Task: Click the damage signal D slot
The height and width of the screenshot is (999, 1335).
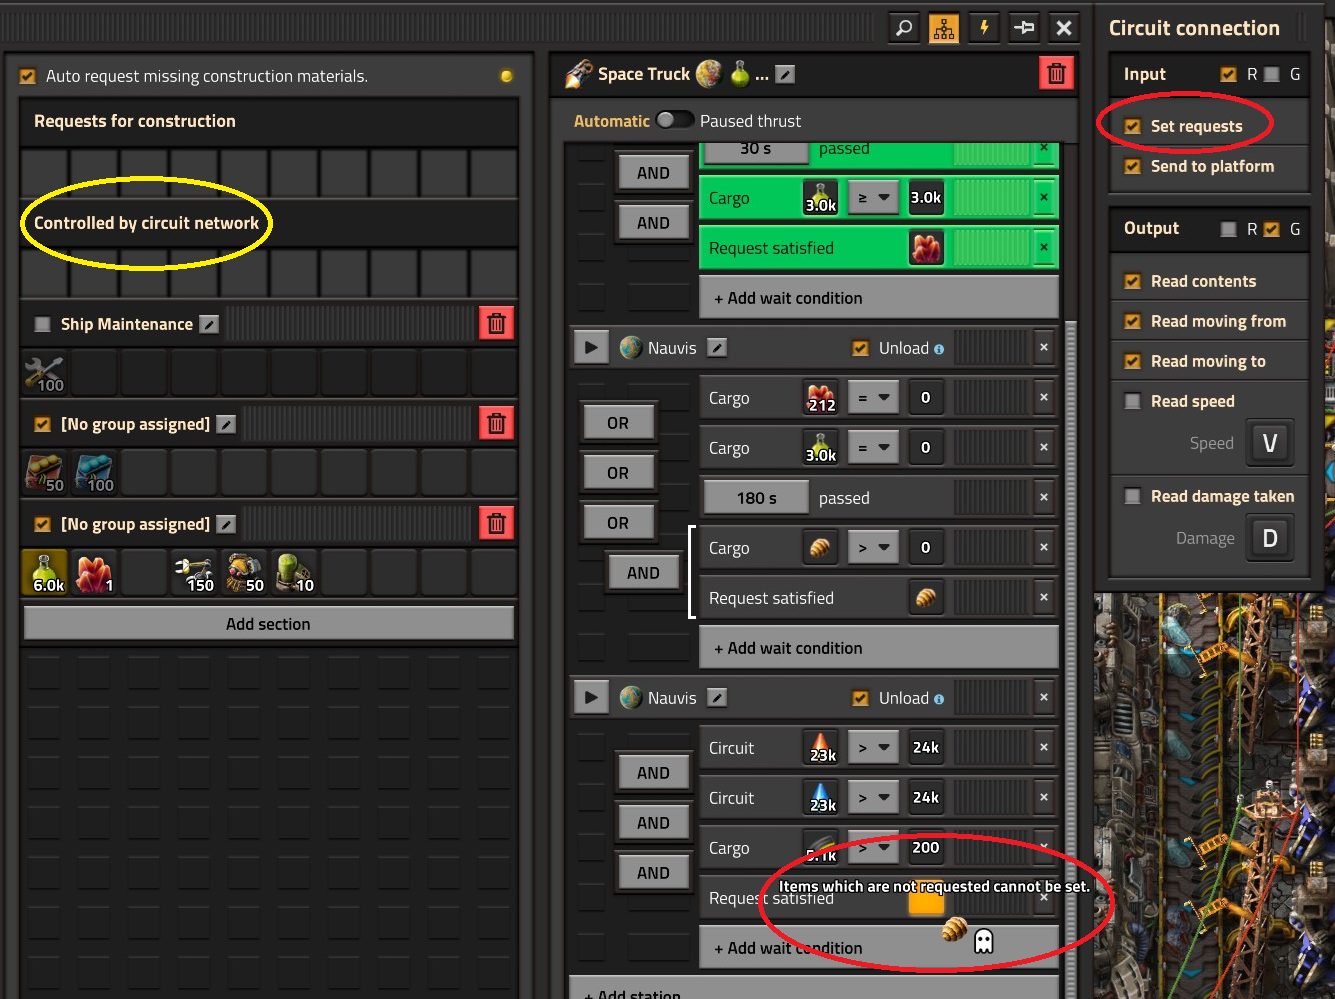Action: point(1270,538)
